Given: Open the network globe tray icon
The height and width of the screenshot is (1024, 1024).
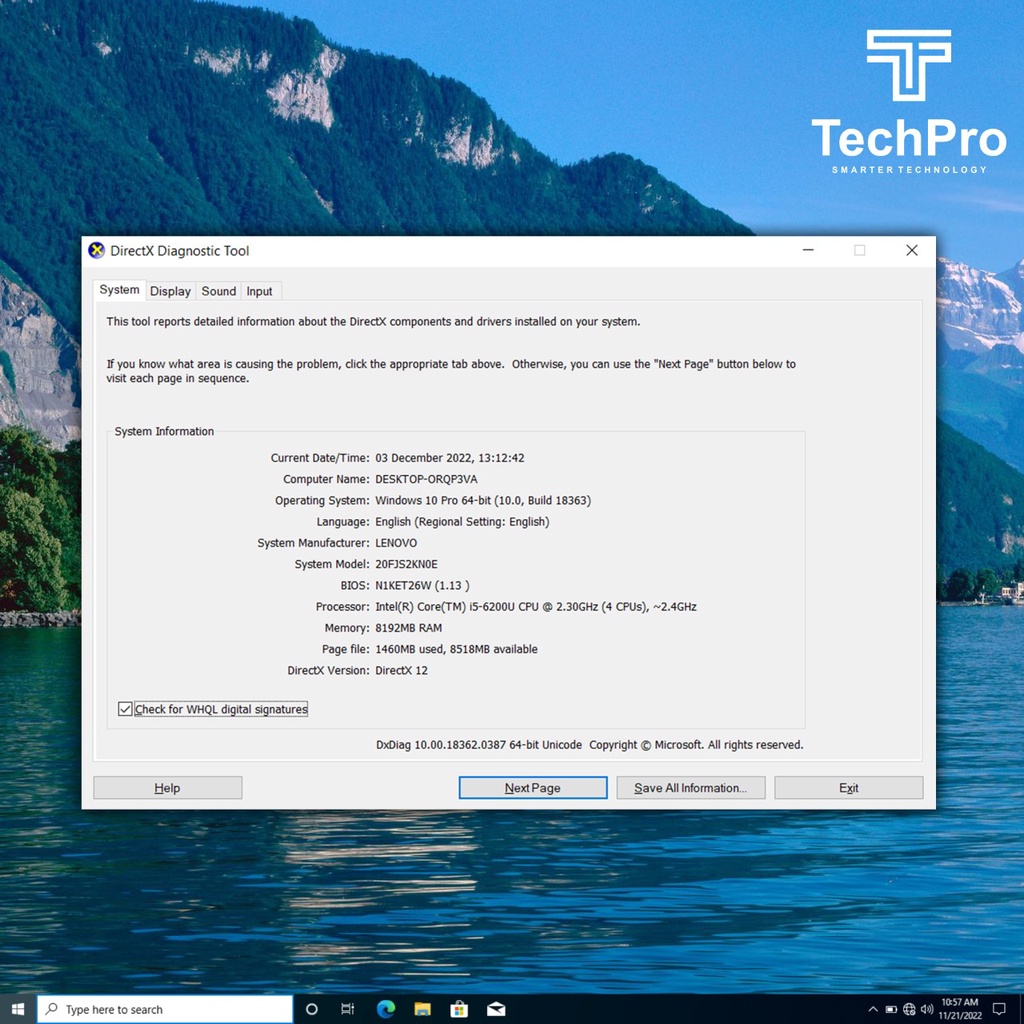Looking at the screenshot, I should 909,1009.
